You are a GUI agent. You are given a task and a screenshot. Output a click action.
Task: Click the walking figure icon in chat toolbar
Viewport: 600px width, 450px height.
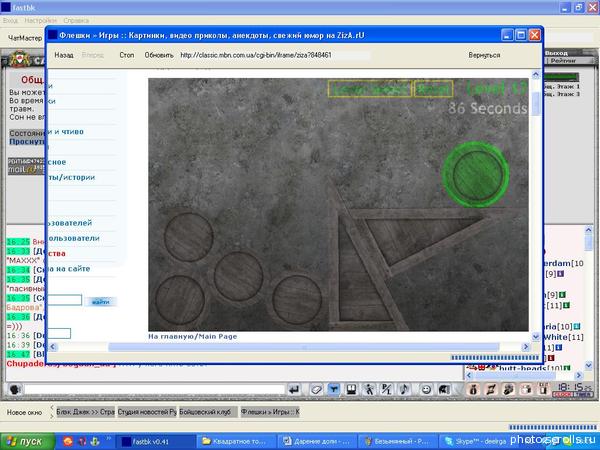[x=369, y=390]
